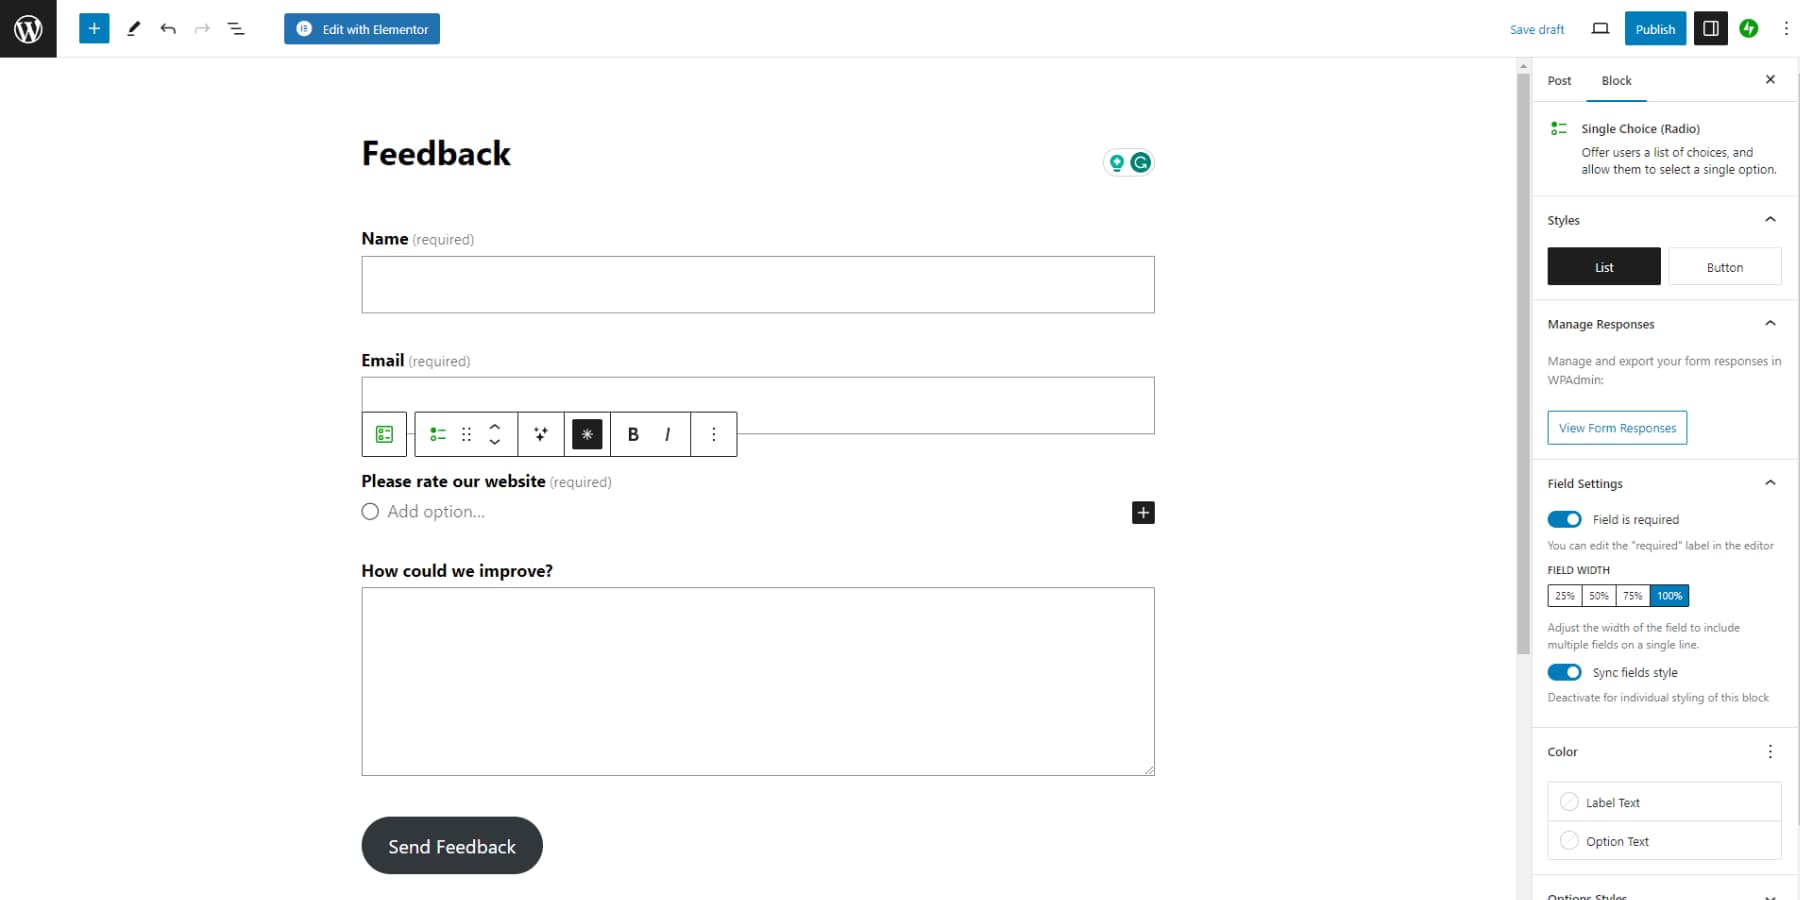Open the Document Overview list icon
This screenshot has width=1800, height=900.
[236, 29]
